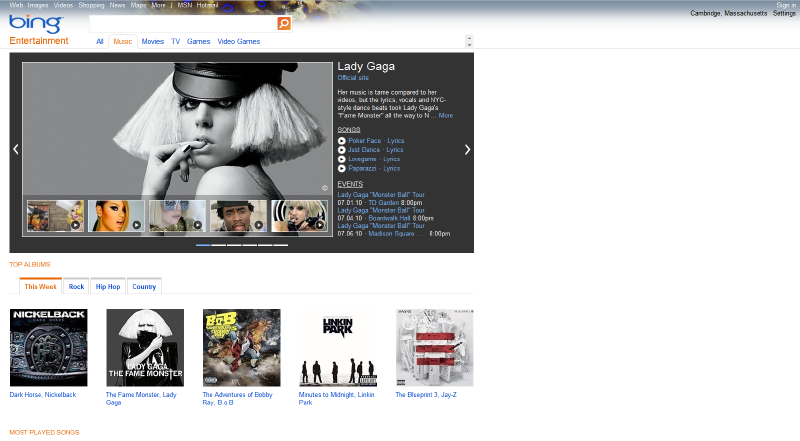Click play icon beside Paparazzi
This screenshot has height=441, width=800.
pyautogui.click(x=342, y=168)
